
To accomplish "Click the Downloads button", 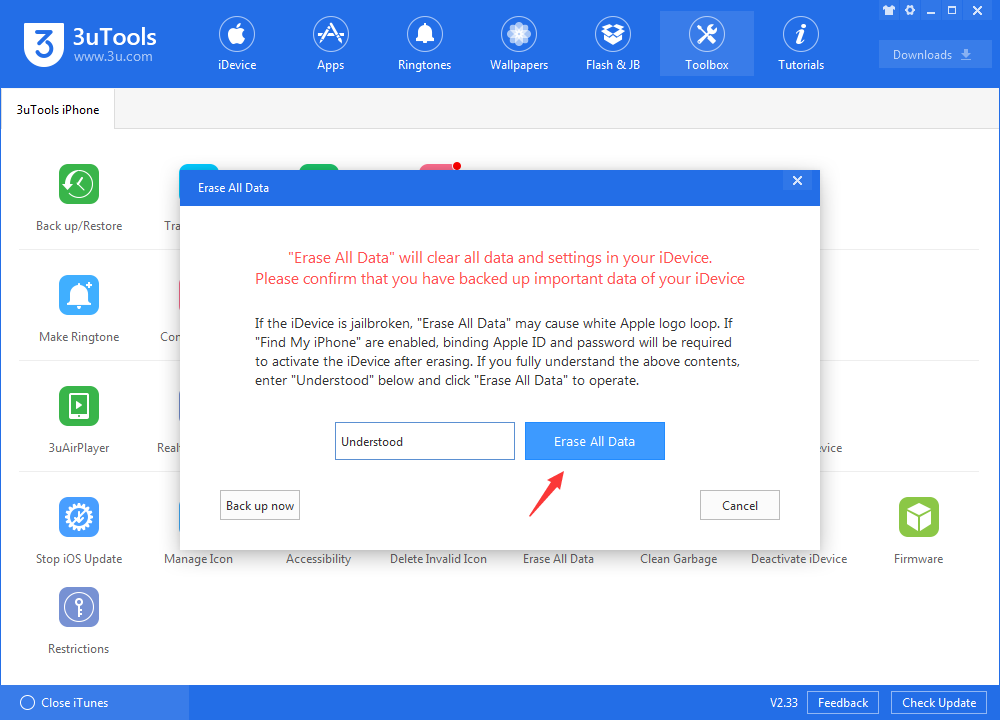I will (935, 54).
